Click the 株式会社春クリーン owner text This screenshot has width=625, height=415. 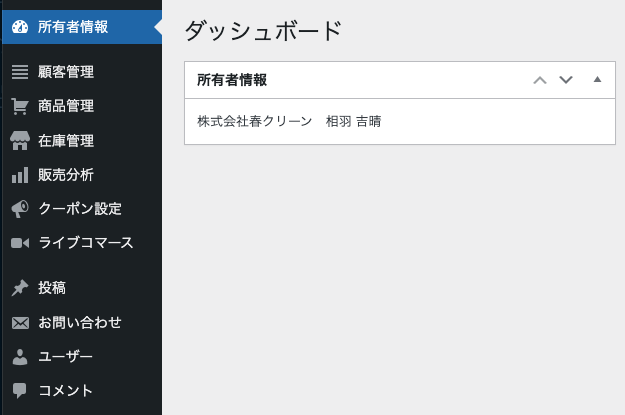254,122
